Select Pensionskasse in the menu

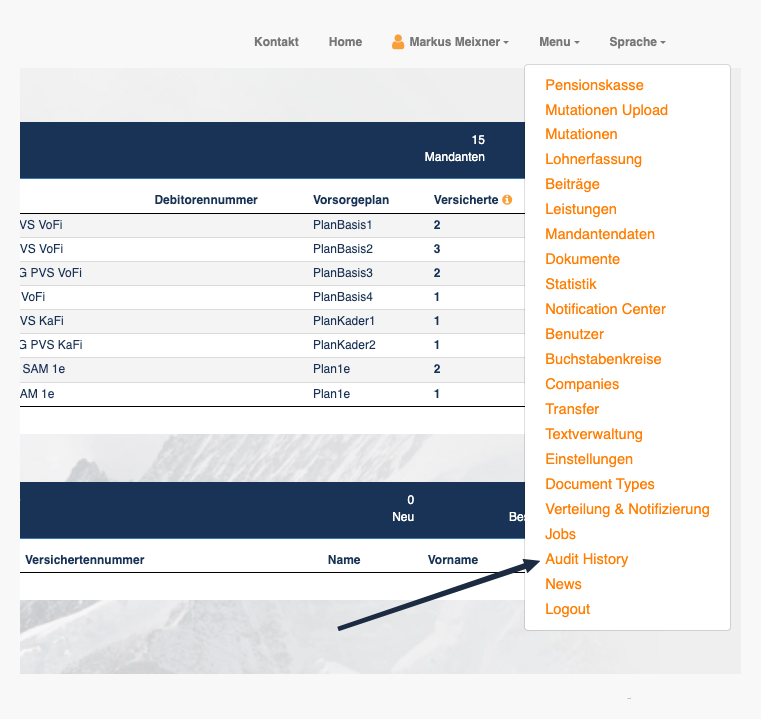tap(594, 85)
